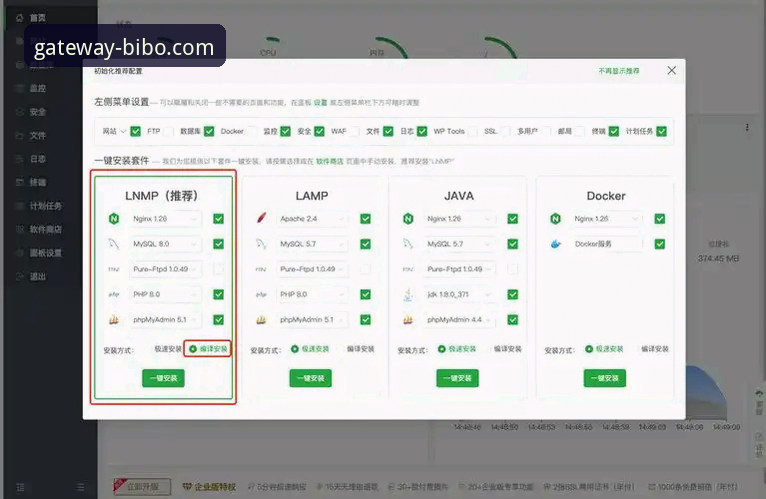Click the MySQL icon in the LAMP card
Viewport: 766px width, 499px height.
click(x=261, y=244)
